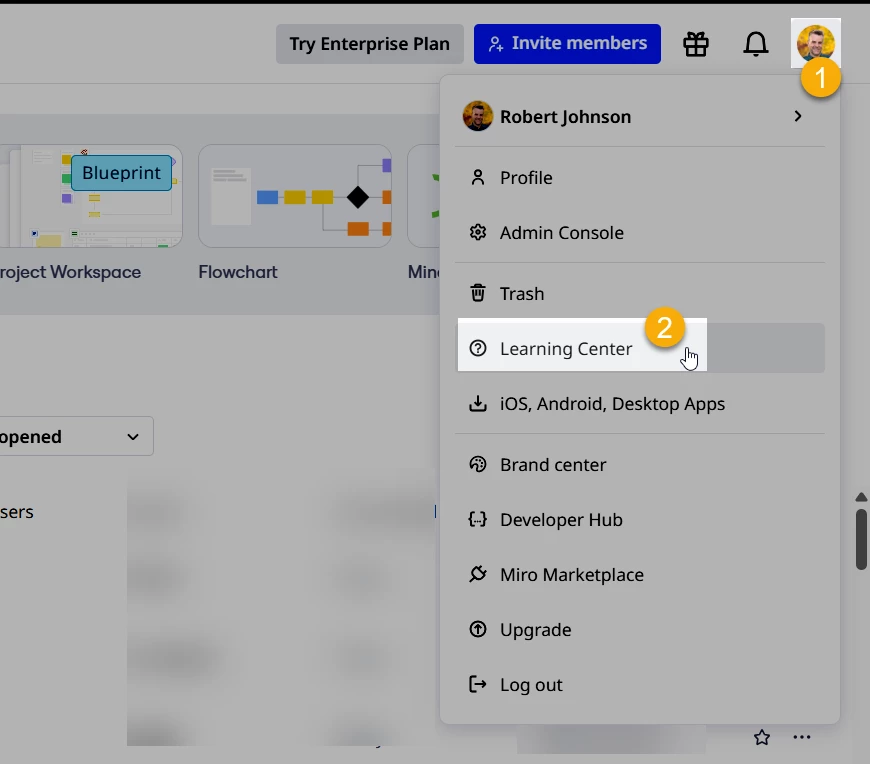Open the last opened sort dropdown

77,437
